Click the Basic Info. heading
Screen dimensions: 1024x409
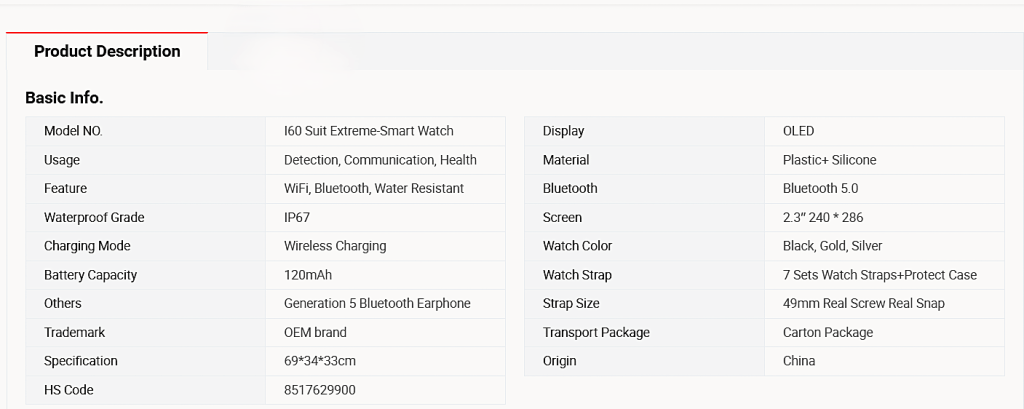click(64, 98)
